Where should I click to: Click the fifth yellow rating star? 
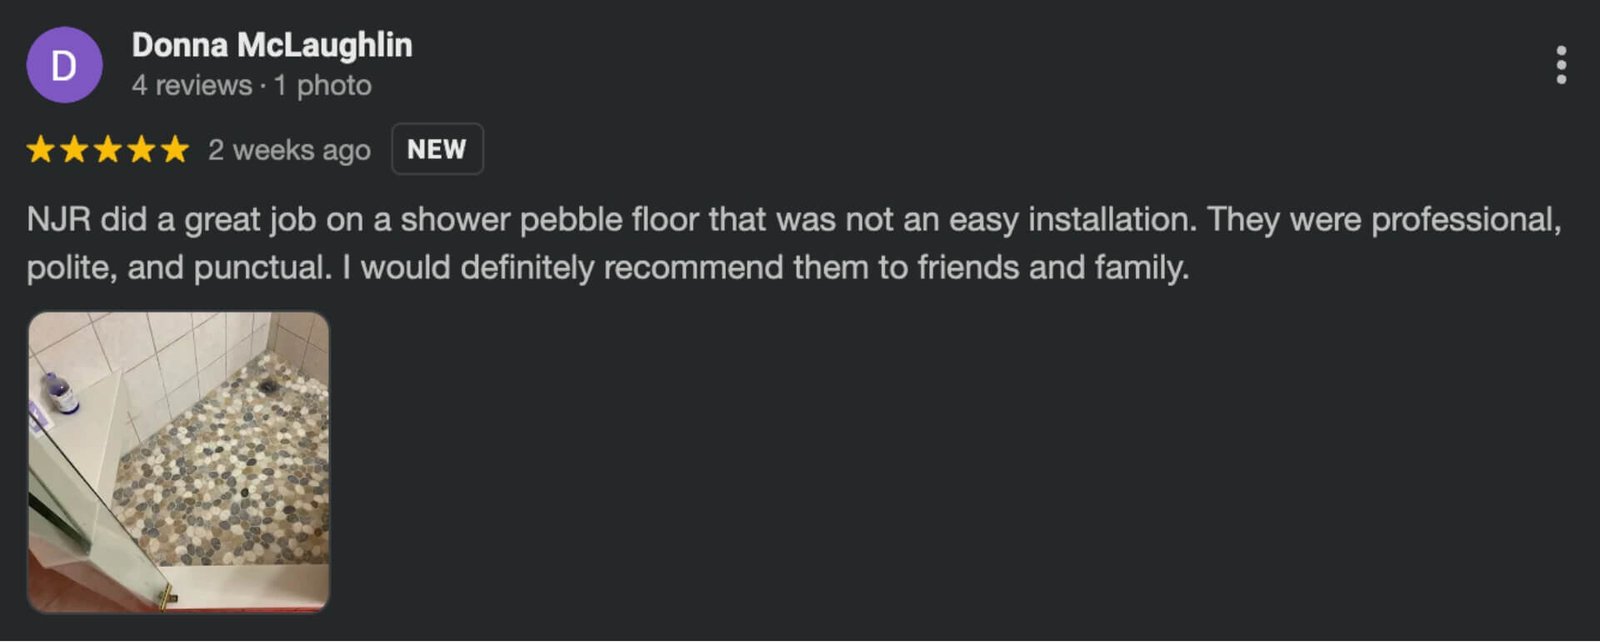tap(175, 150)
